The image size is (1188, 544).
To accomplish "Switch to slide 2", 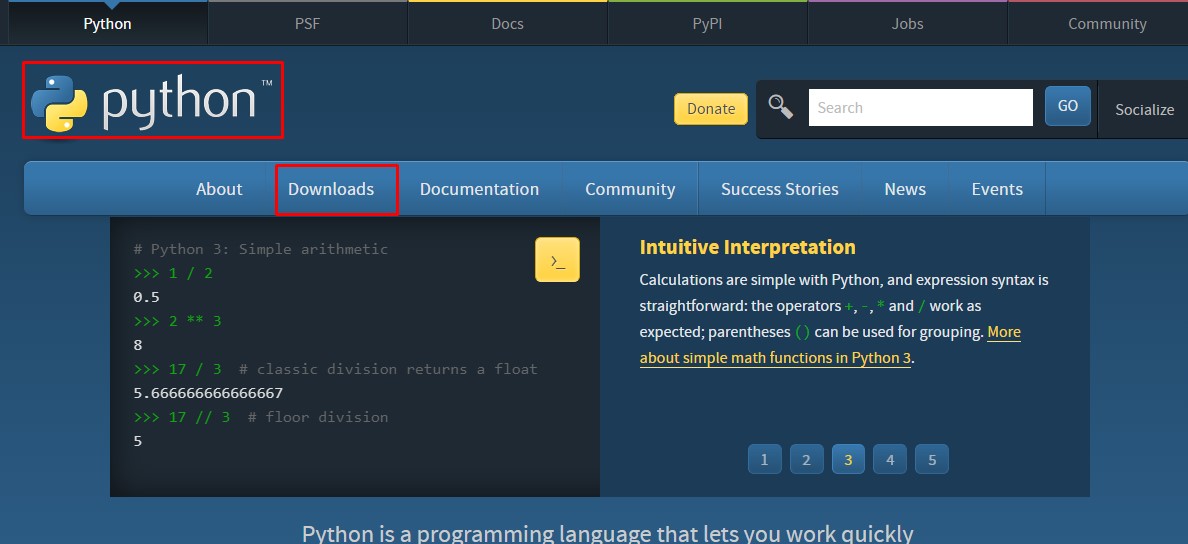I will [807, 459].
